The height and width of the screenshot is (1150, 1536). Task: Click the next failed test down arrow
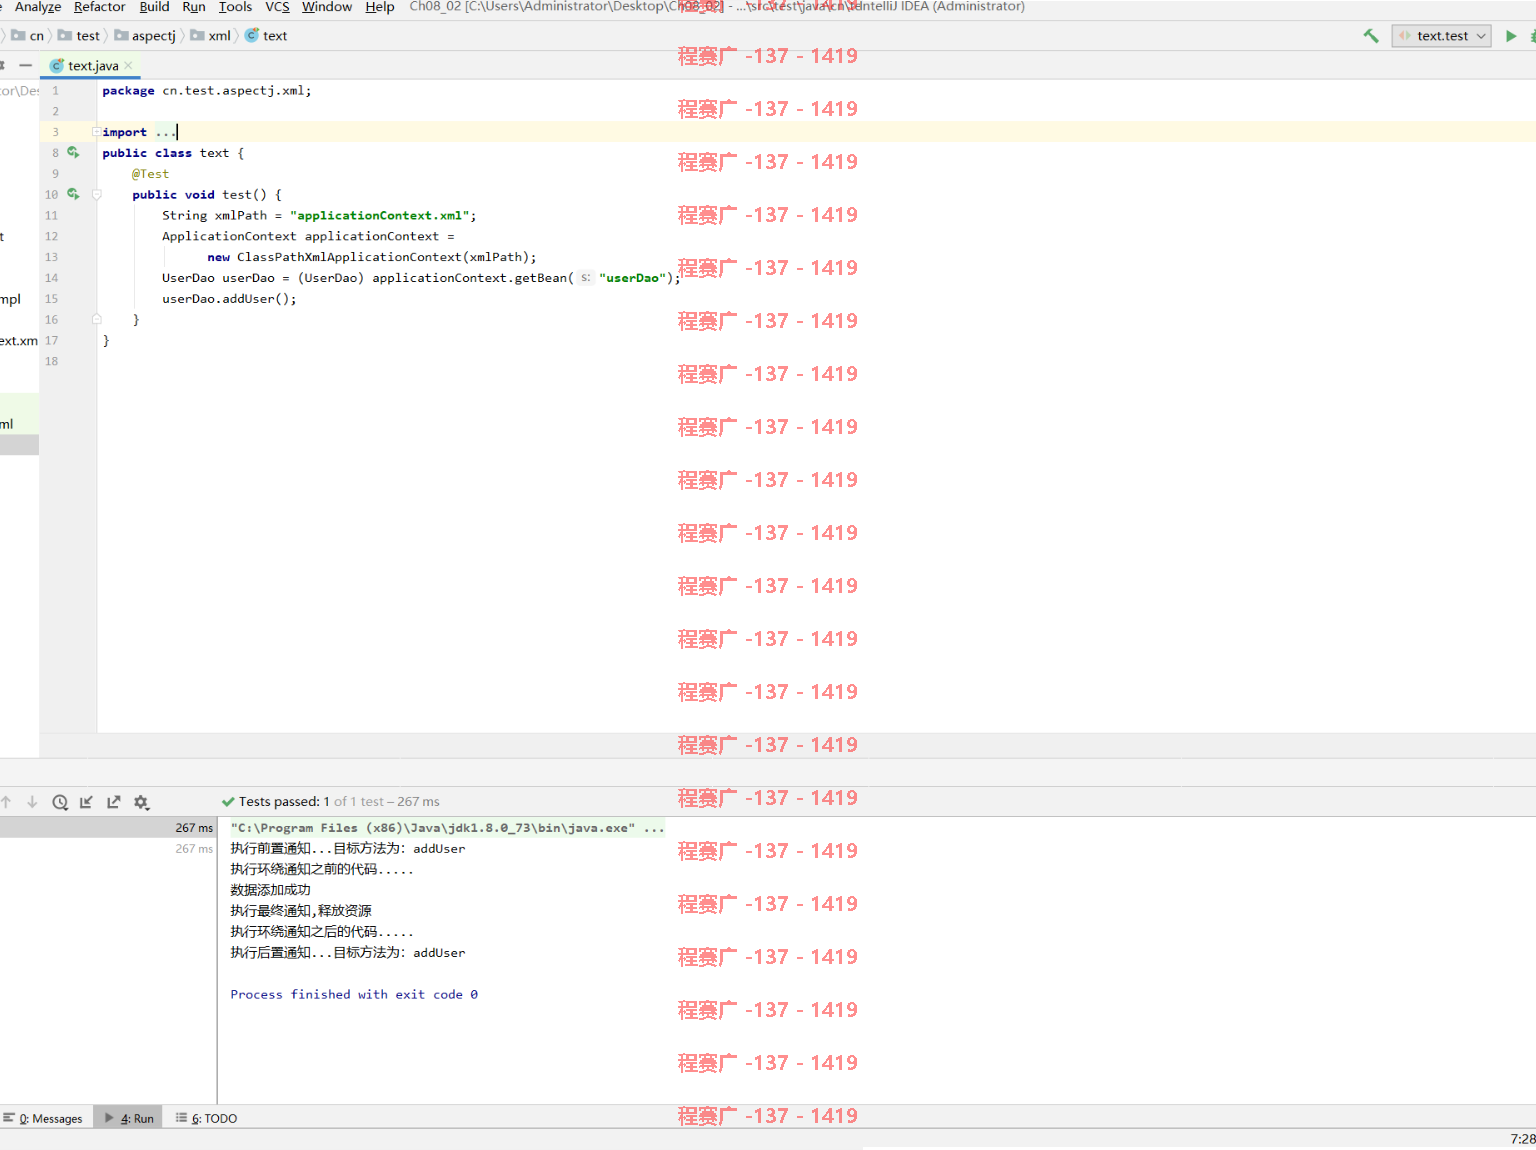(32, 802)
